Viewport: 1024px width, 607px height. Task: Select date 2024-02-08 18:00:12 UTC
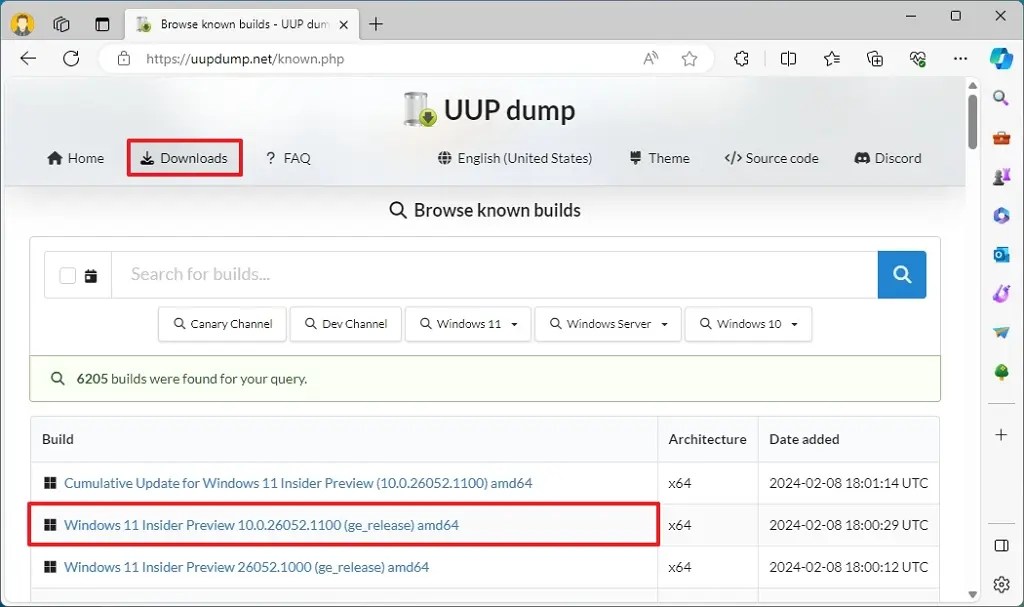point(848,567)
